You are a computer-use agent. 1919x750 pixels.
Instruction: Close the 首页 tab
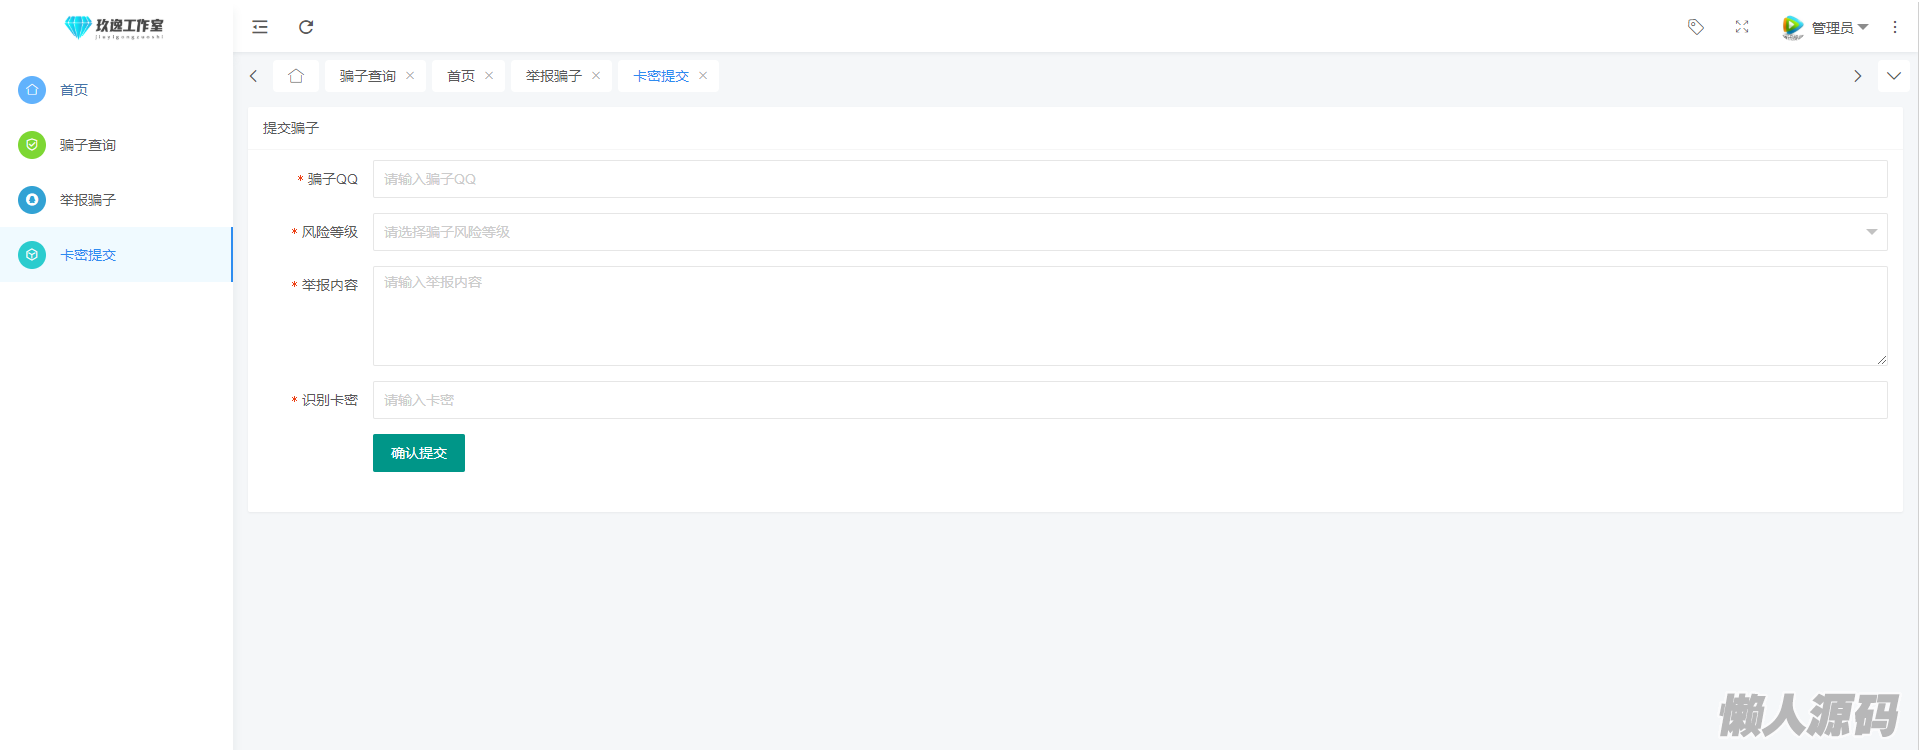(x=489, y=76)
